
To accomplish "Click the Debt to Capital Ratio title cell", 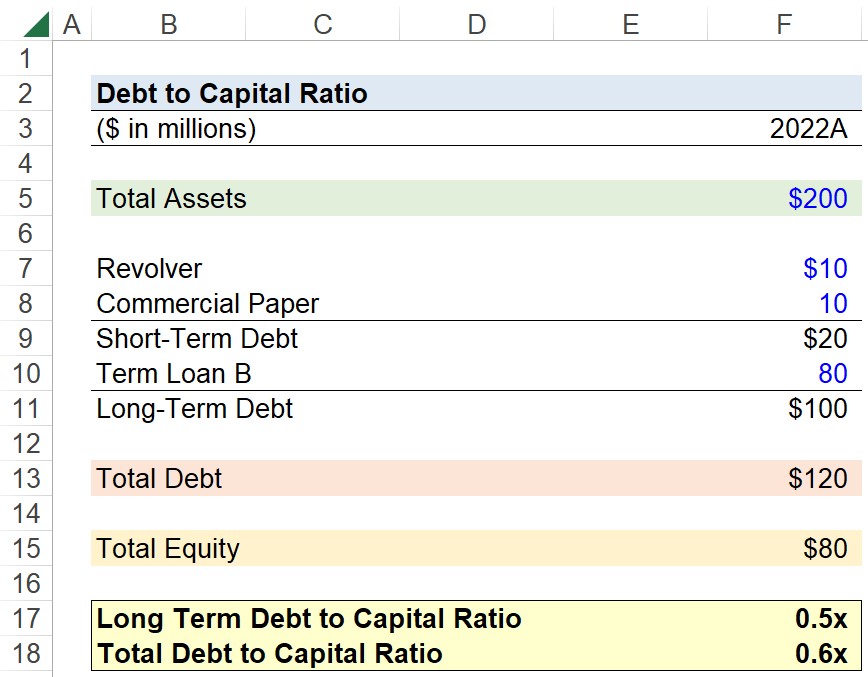I will tap(232, 93).
